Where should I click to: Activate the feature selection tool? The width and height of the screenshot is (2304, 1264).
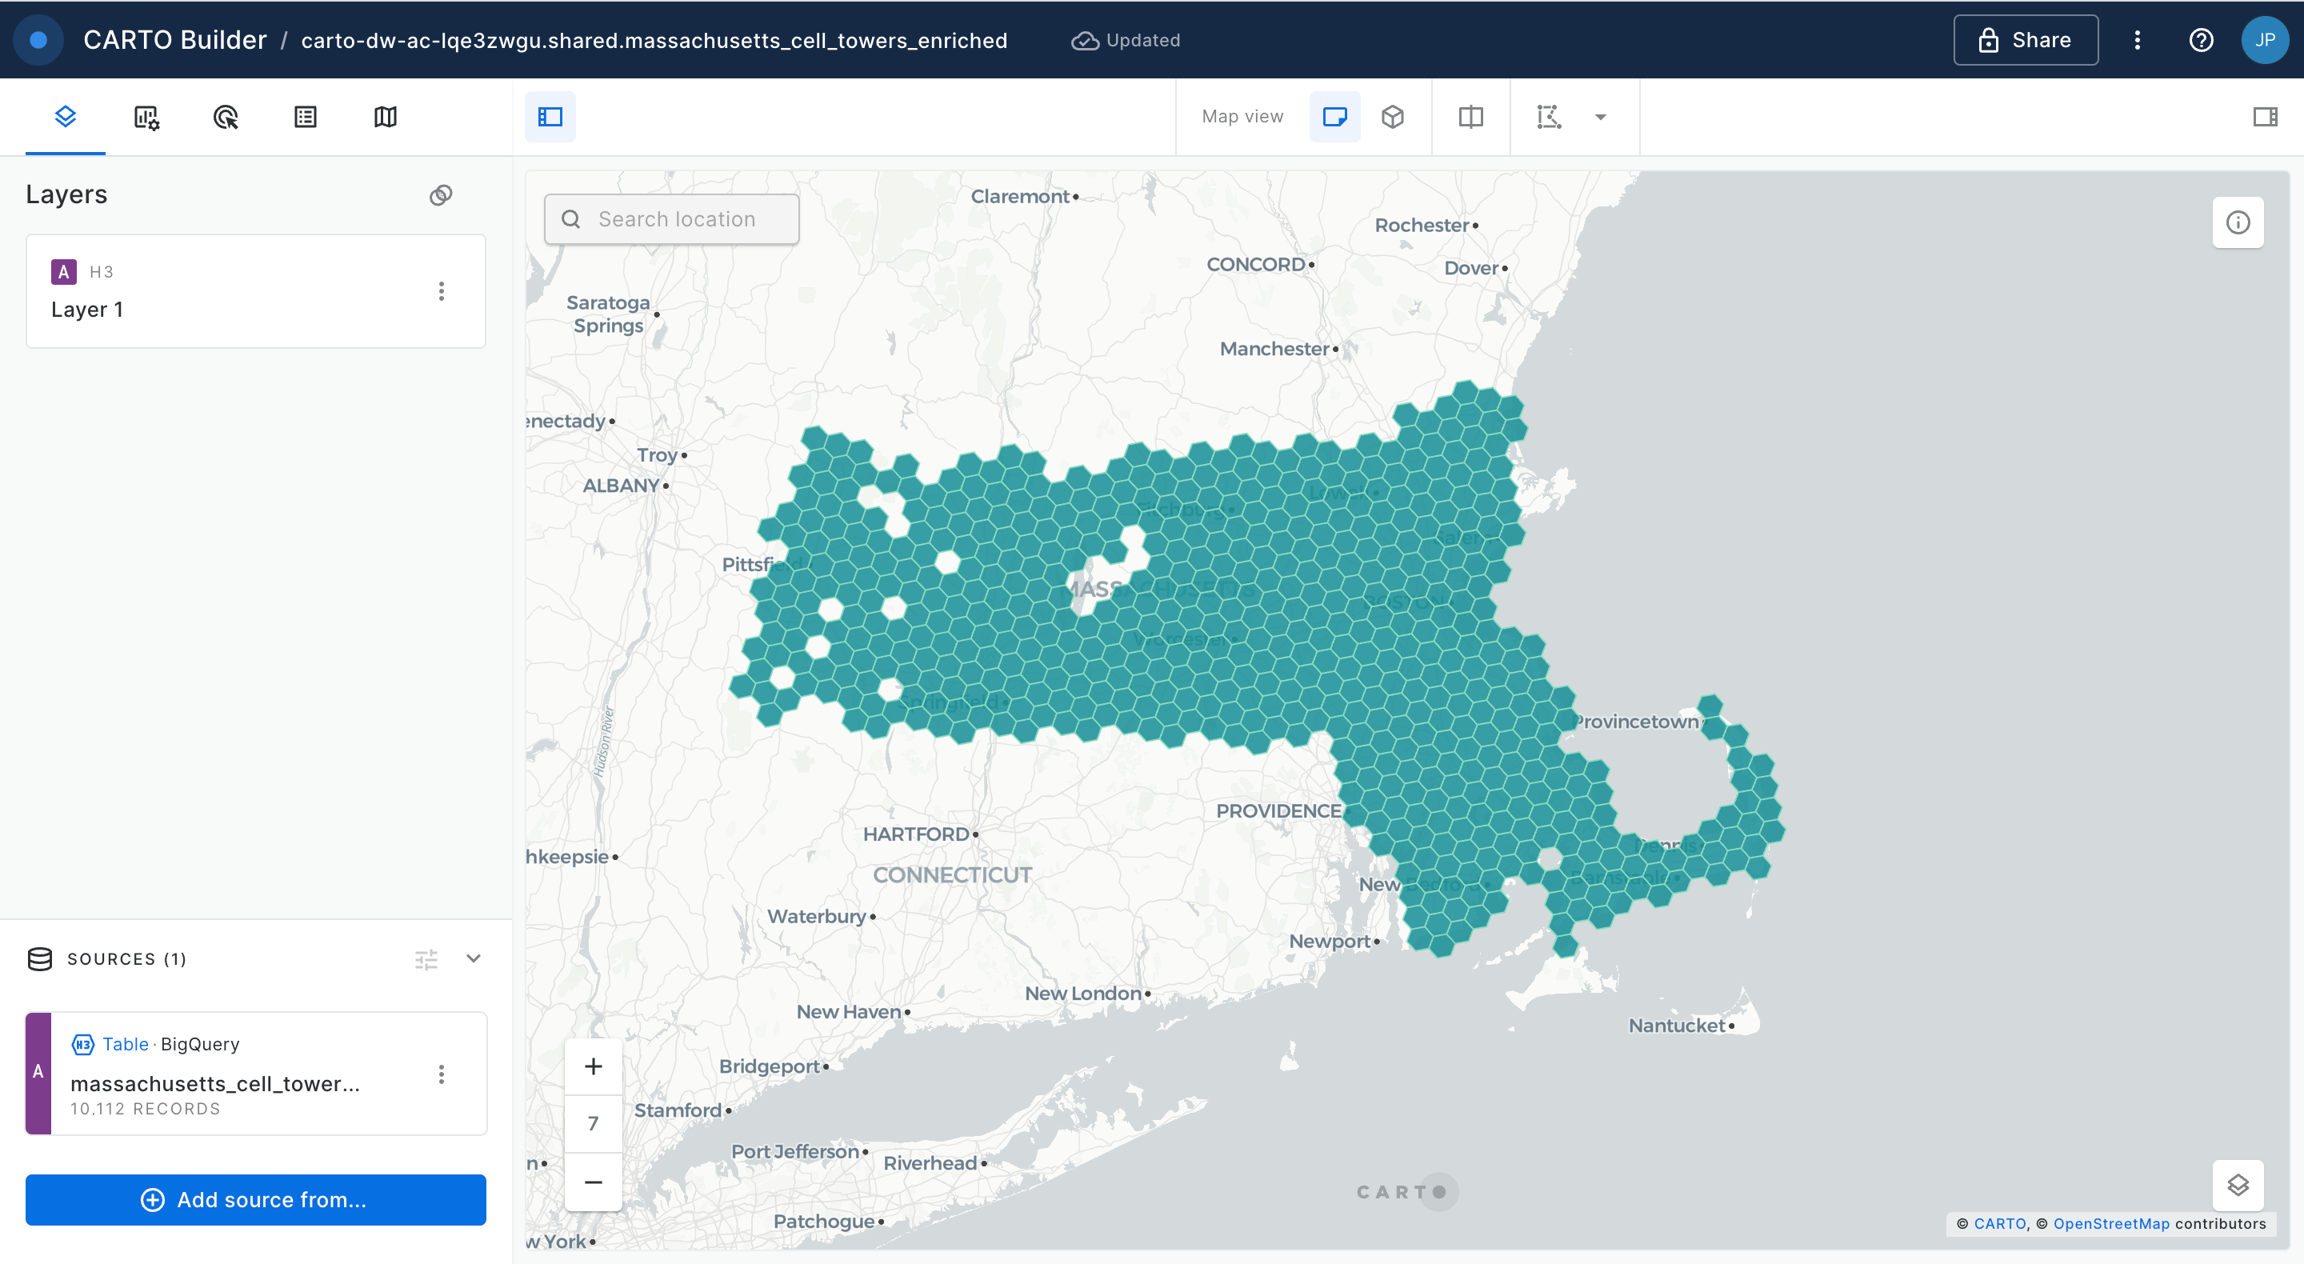[x=1549, y=117]
